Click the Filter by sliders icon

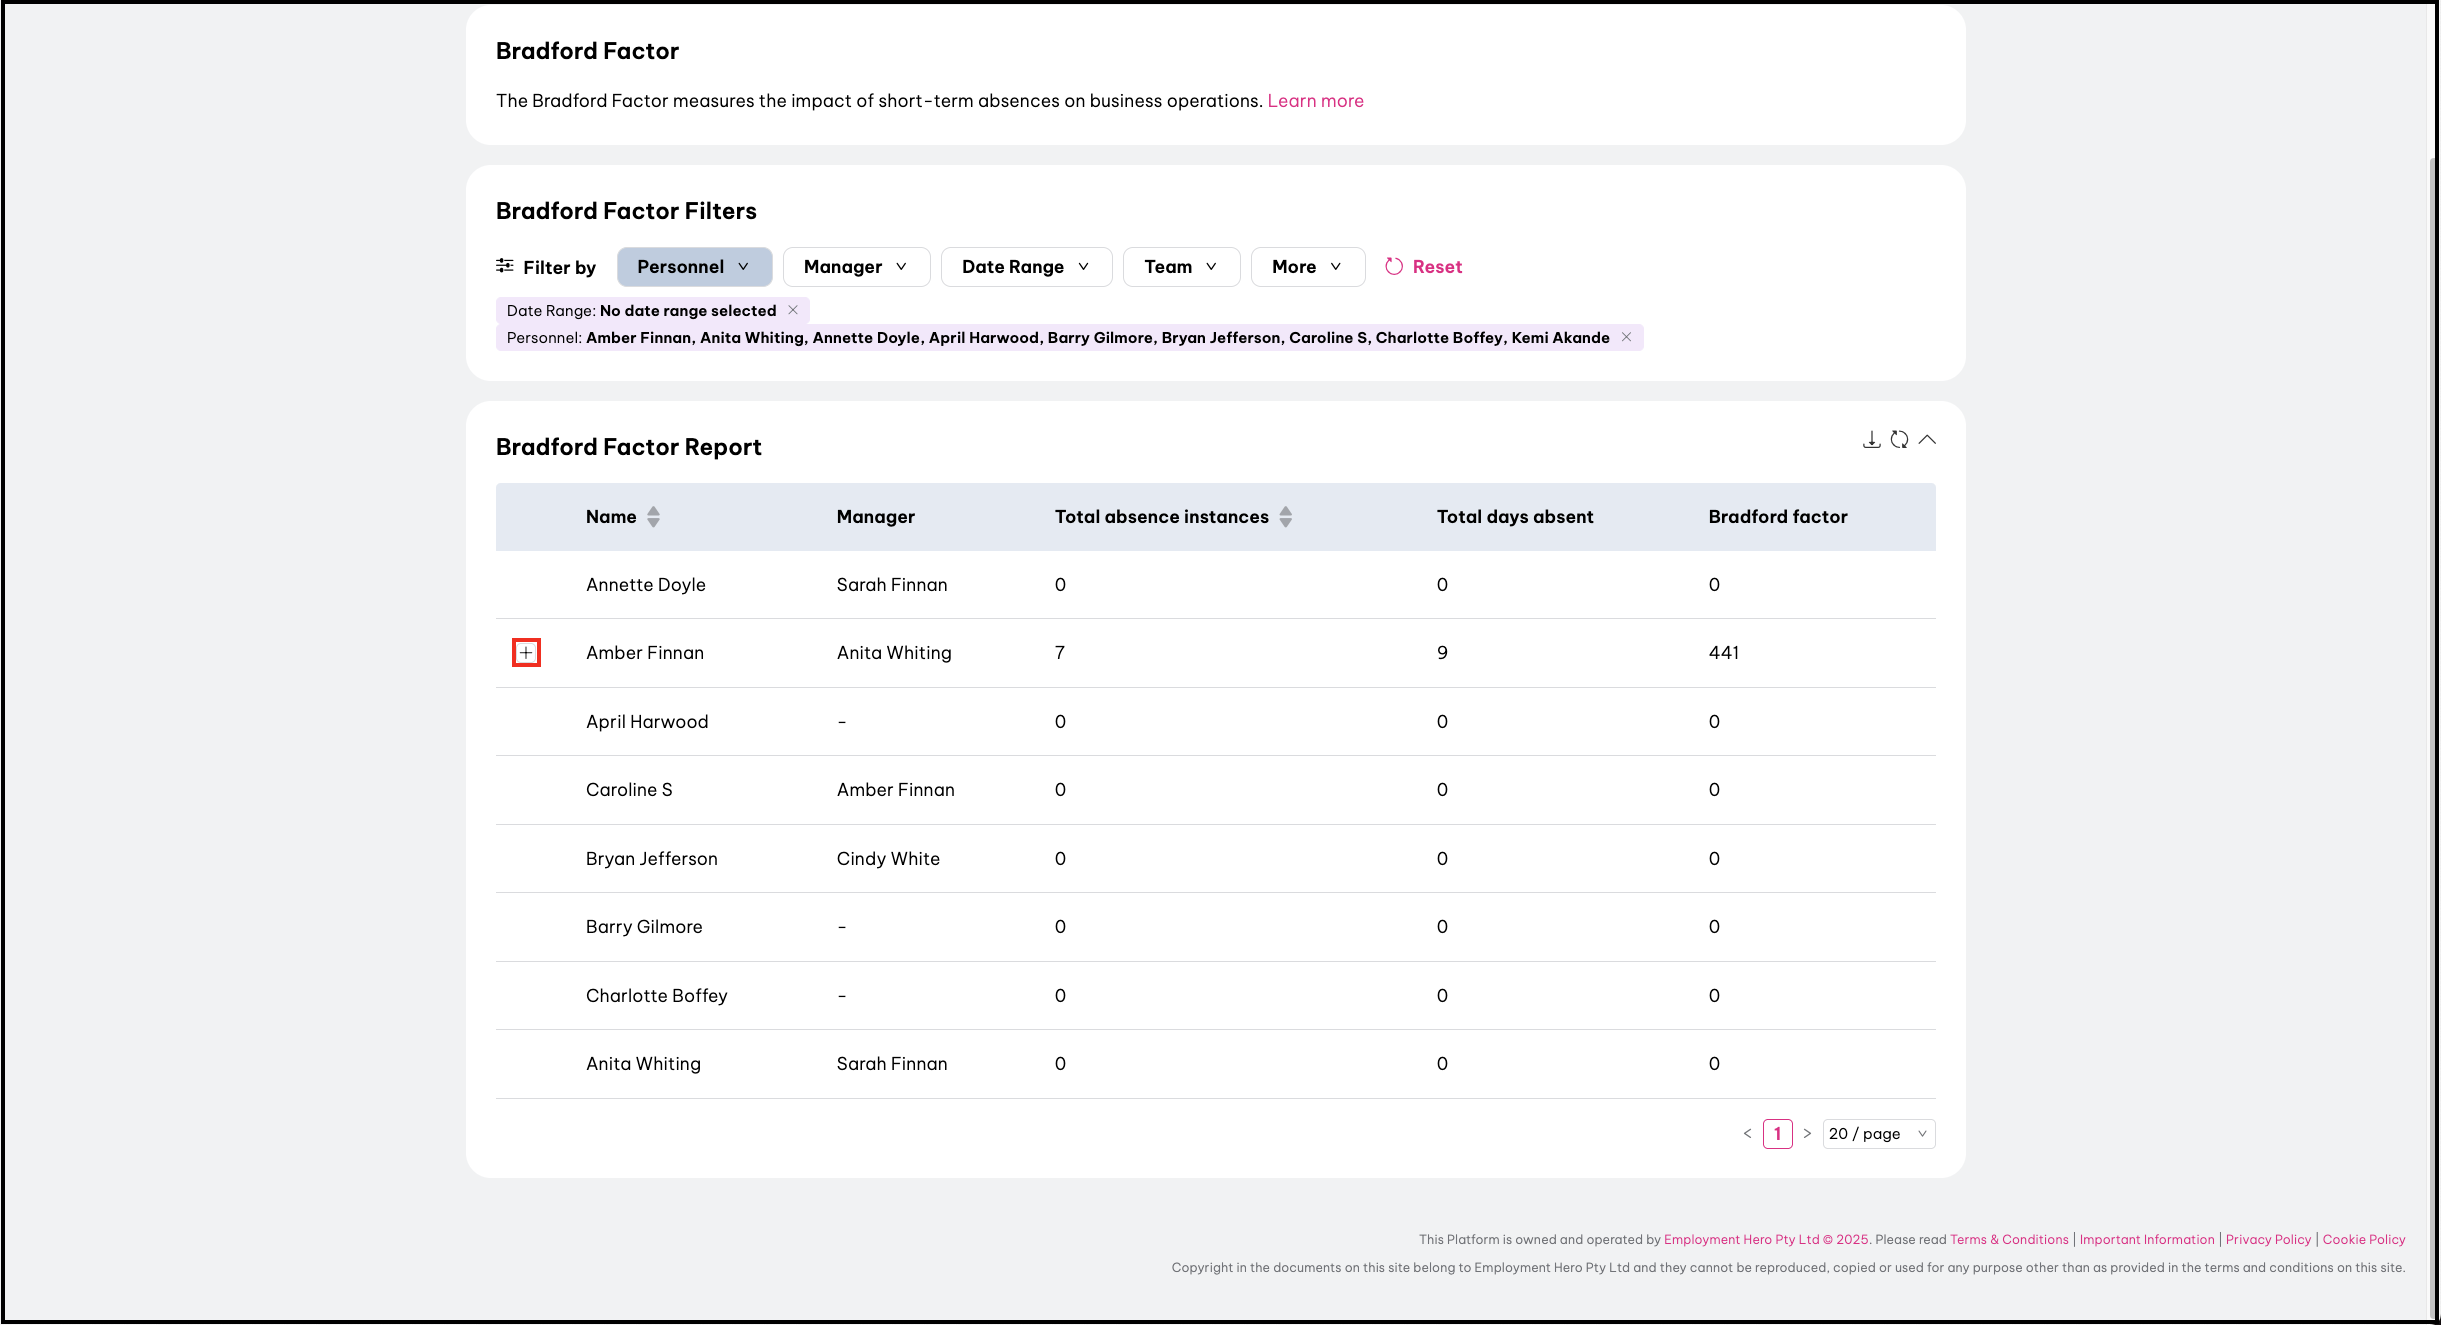505,266
